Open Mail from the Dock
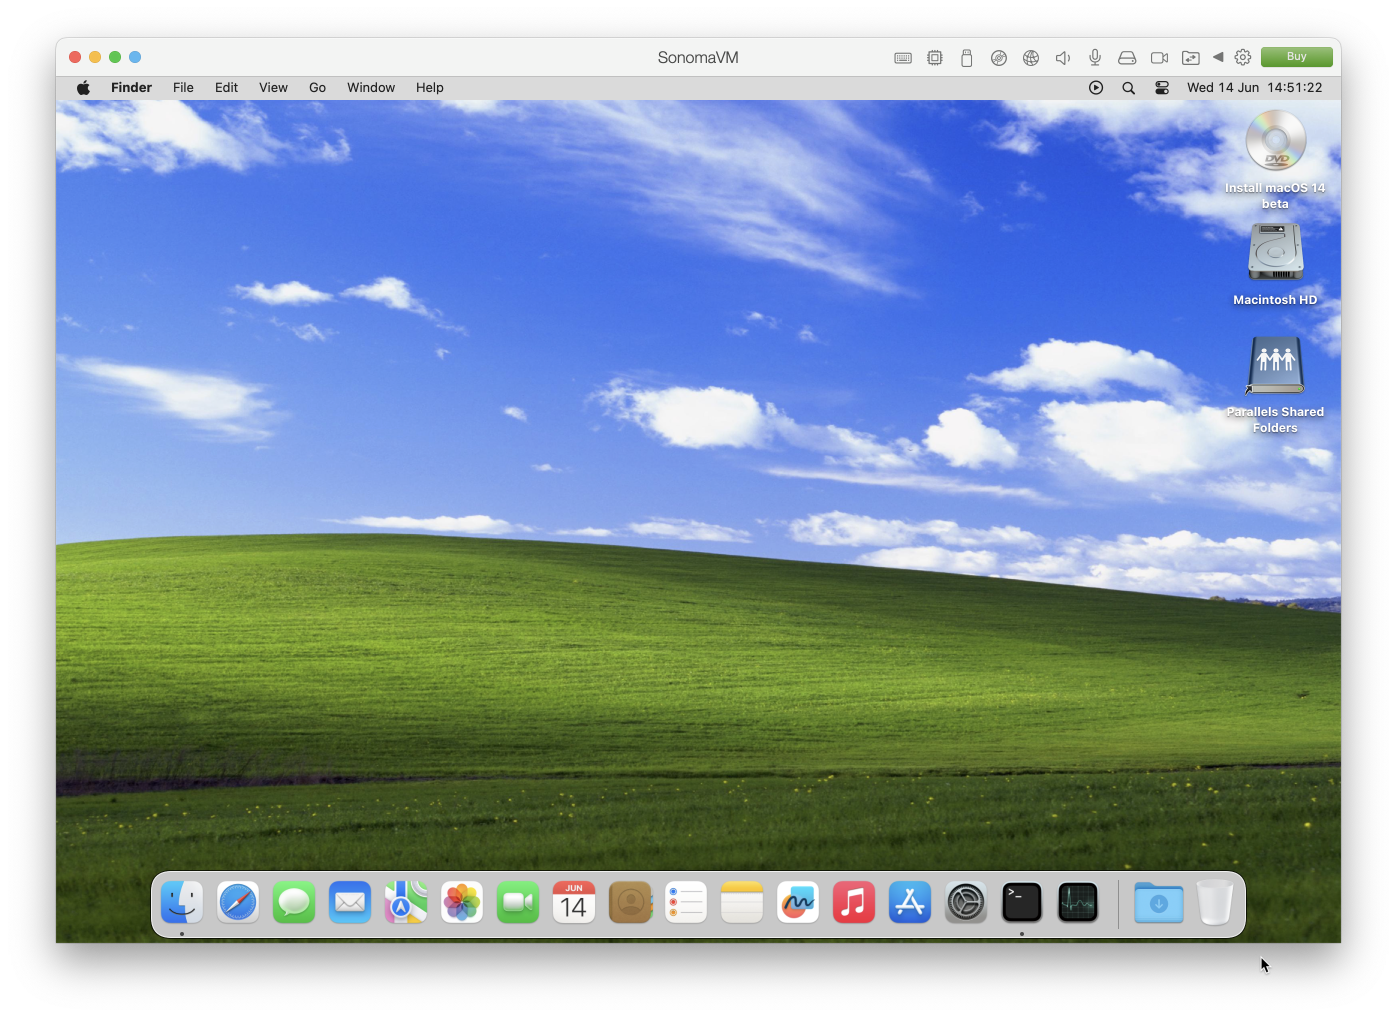This screenshot has width=1397, height=1017. coord(350,902)
